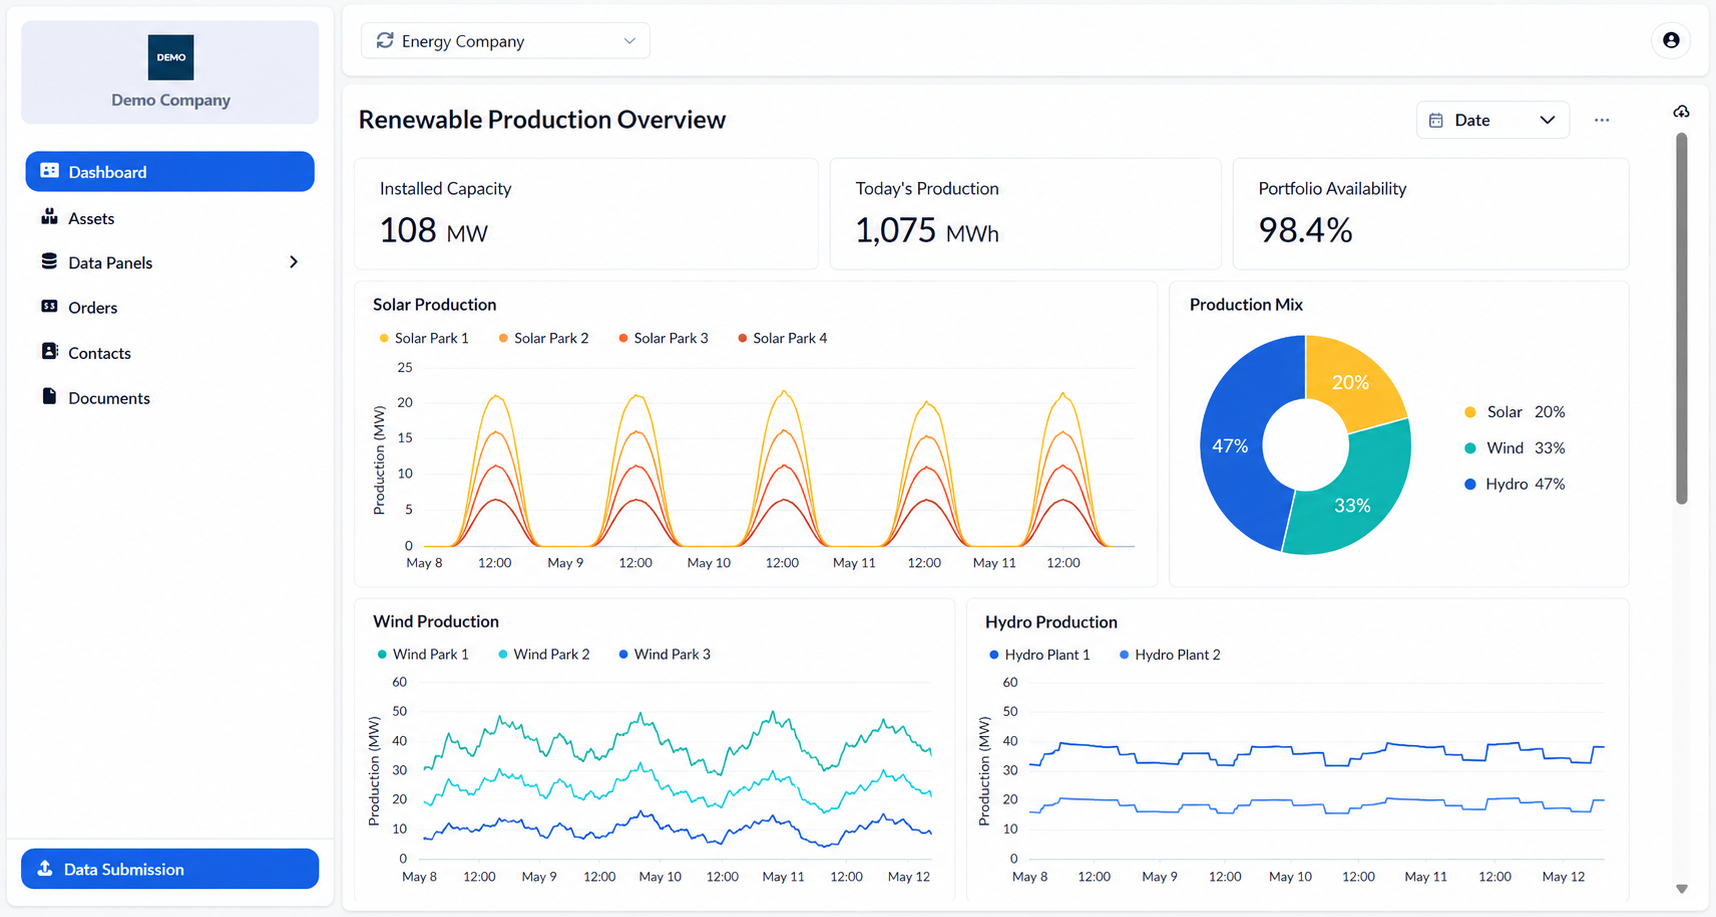Click the Demo Company logo
The width and height of the screenshot is (1716, 917).
[171, 57]
